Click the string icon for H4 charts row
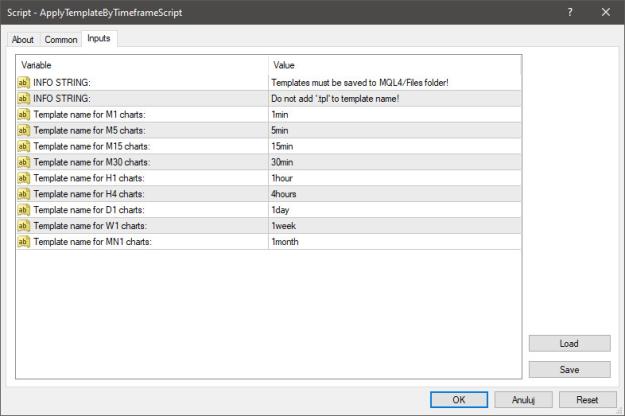The image size is (625, 416). tap(24, 194)
